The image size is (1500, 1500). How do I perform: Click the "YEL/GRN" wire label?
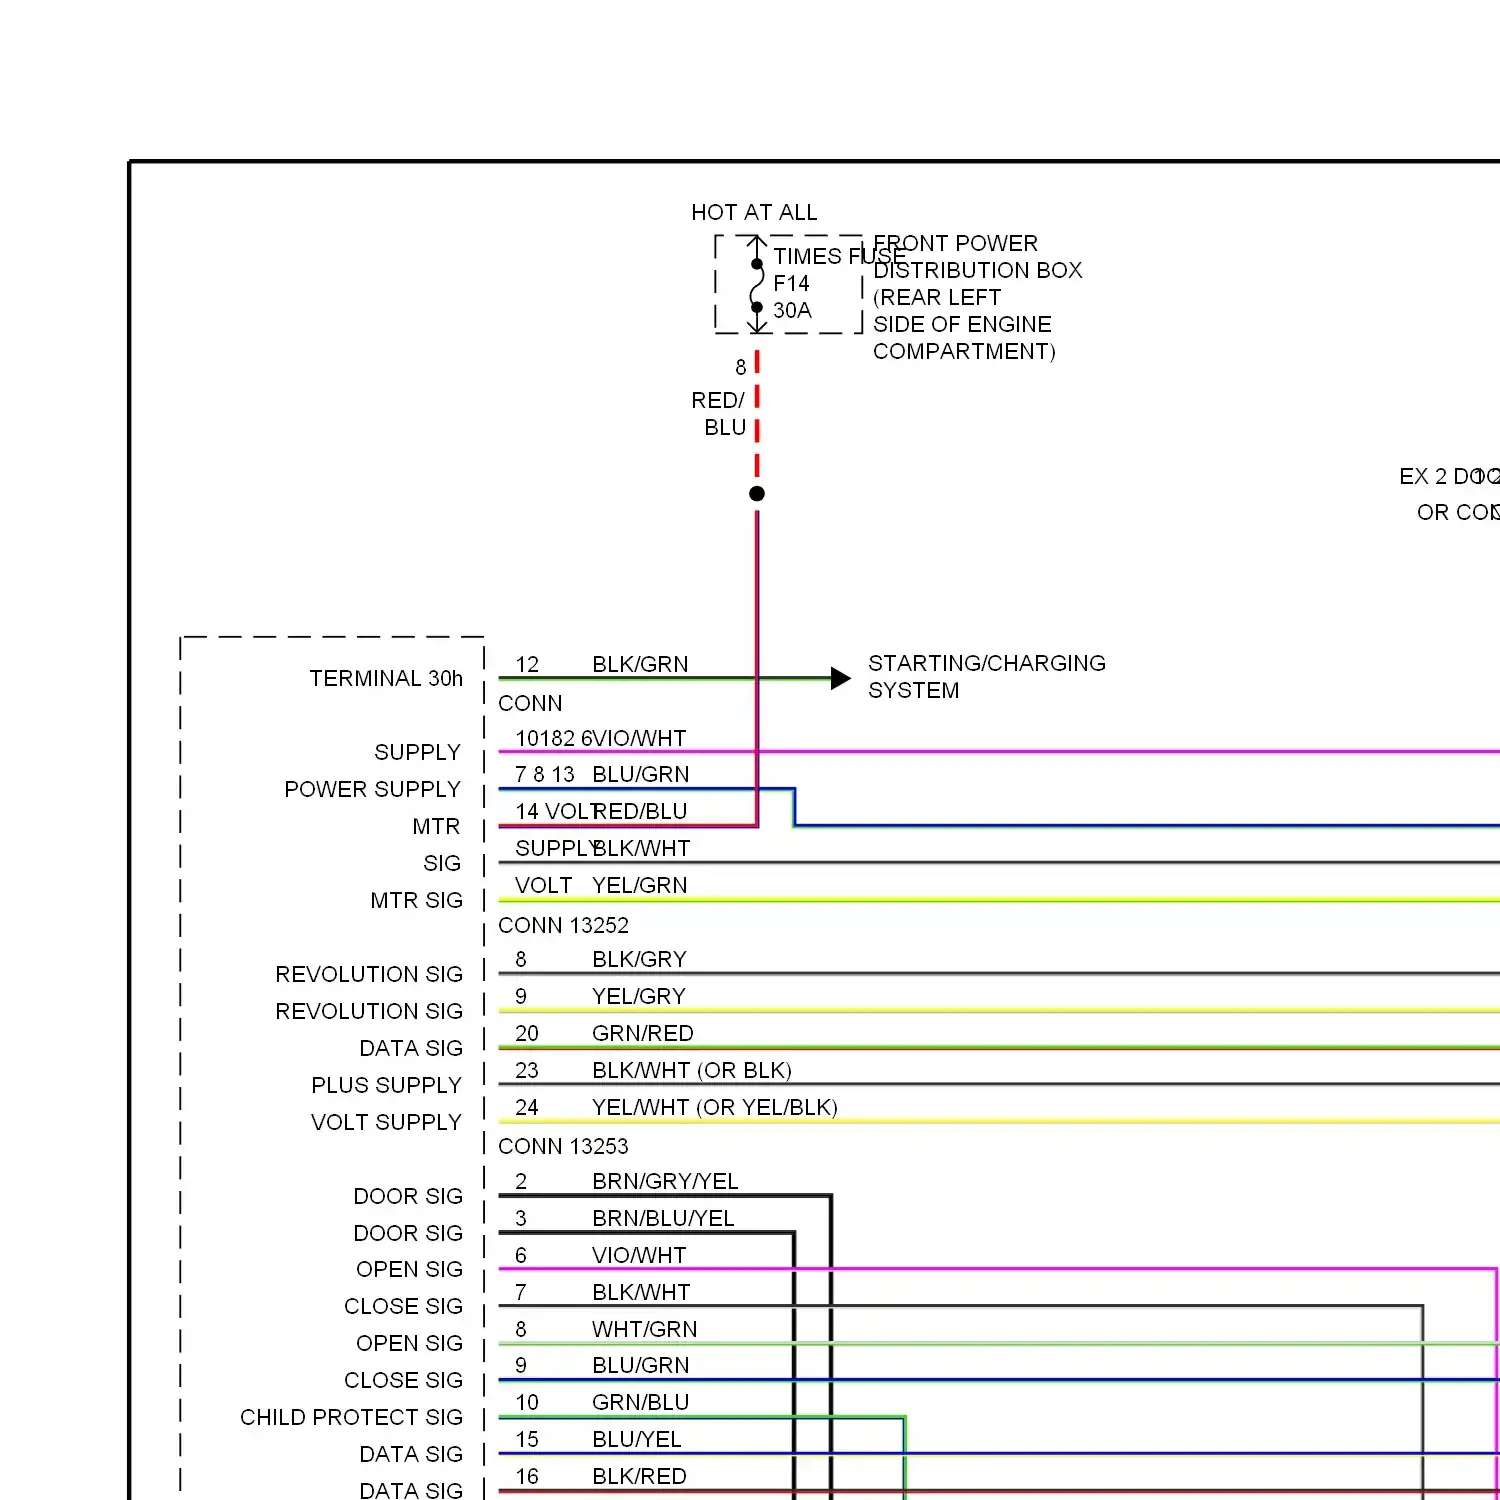640,885
